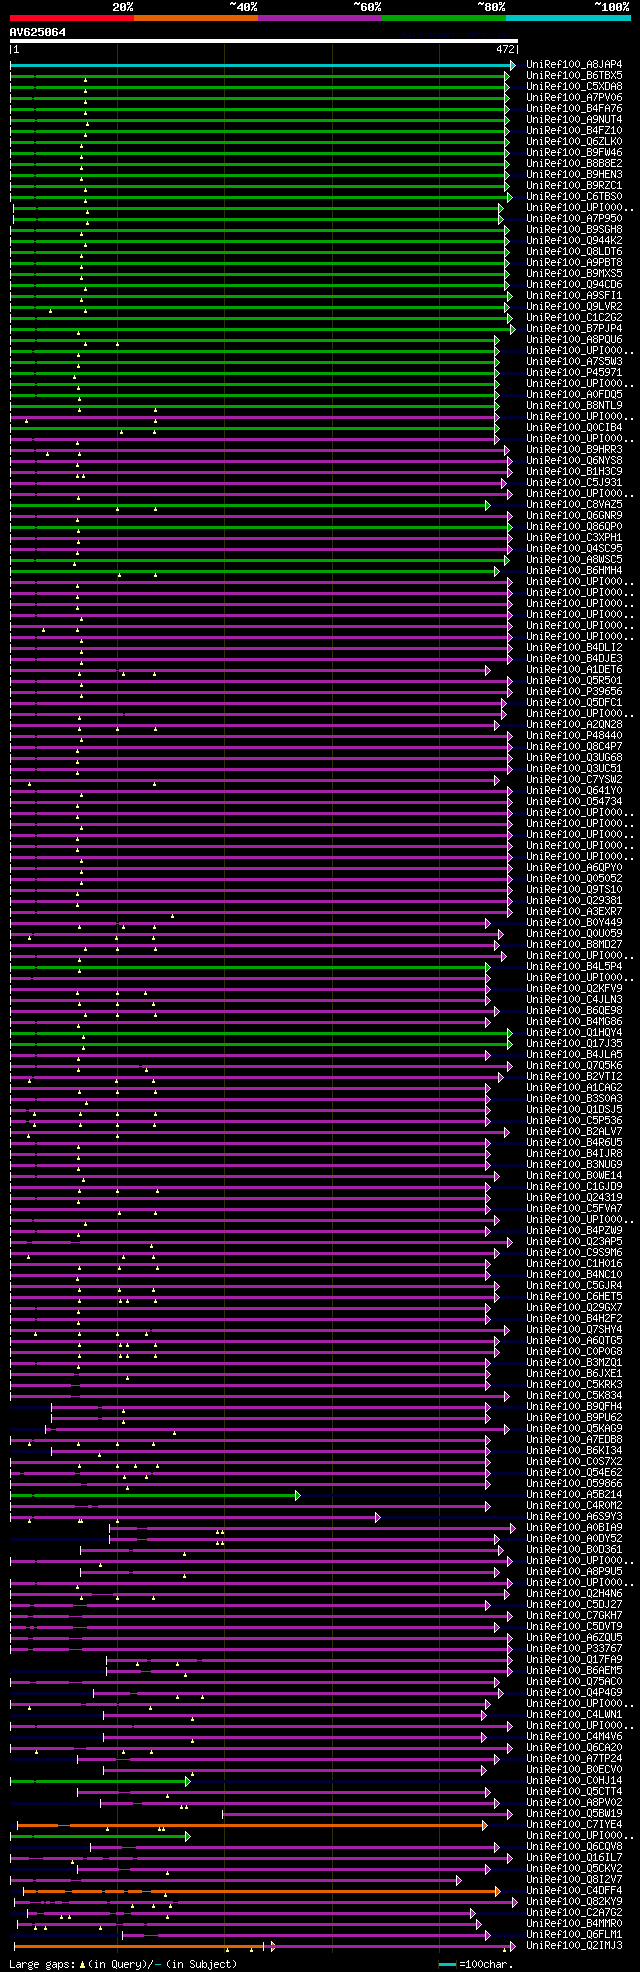This screenshot has height=1972, width=640.
Task: Click the 472 query length label
Action: click(505, 49)
